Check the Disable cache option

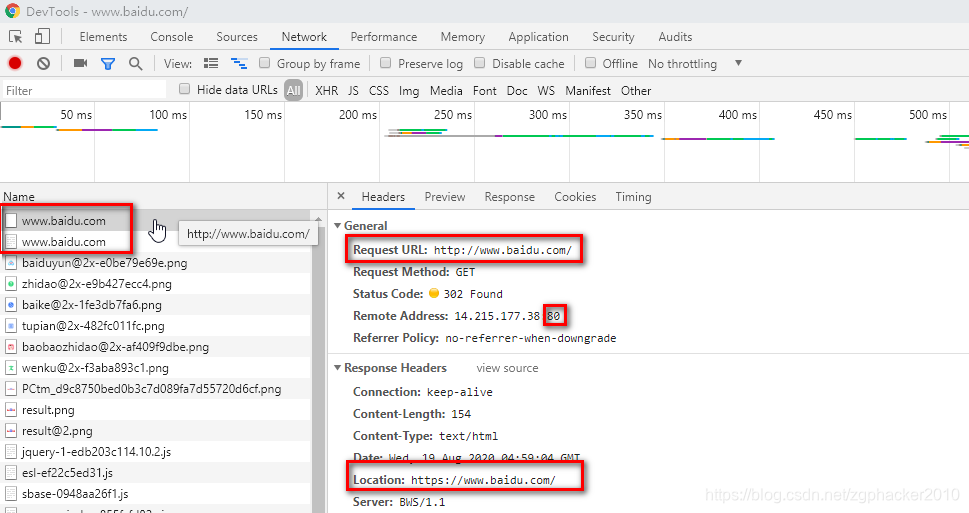480,62
